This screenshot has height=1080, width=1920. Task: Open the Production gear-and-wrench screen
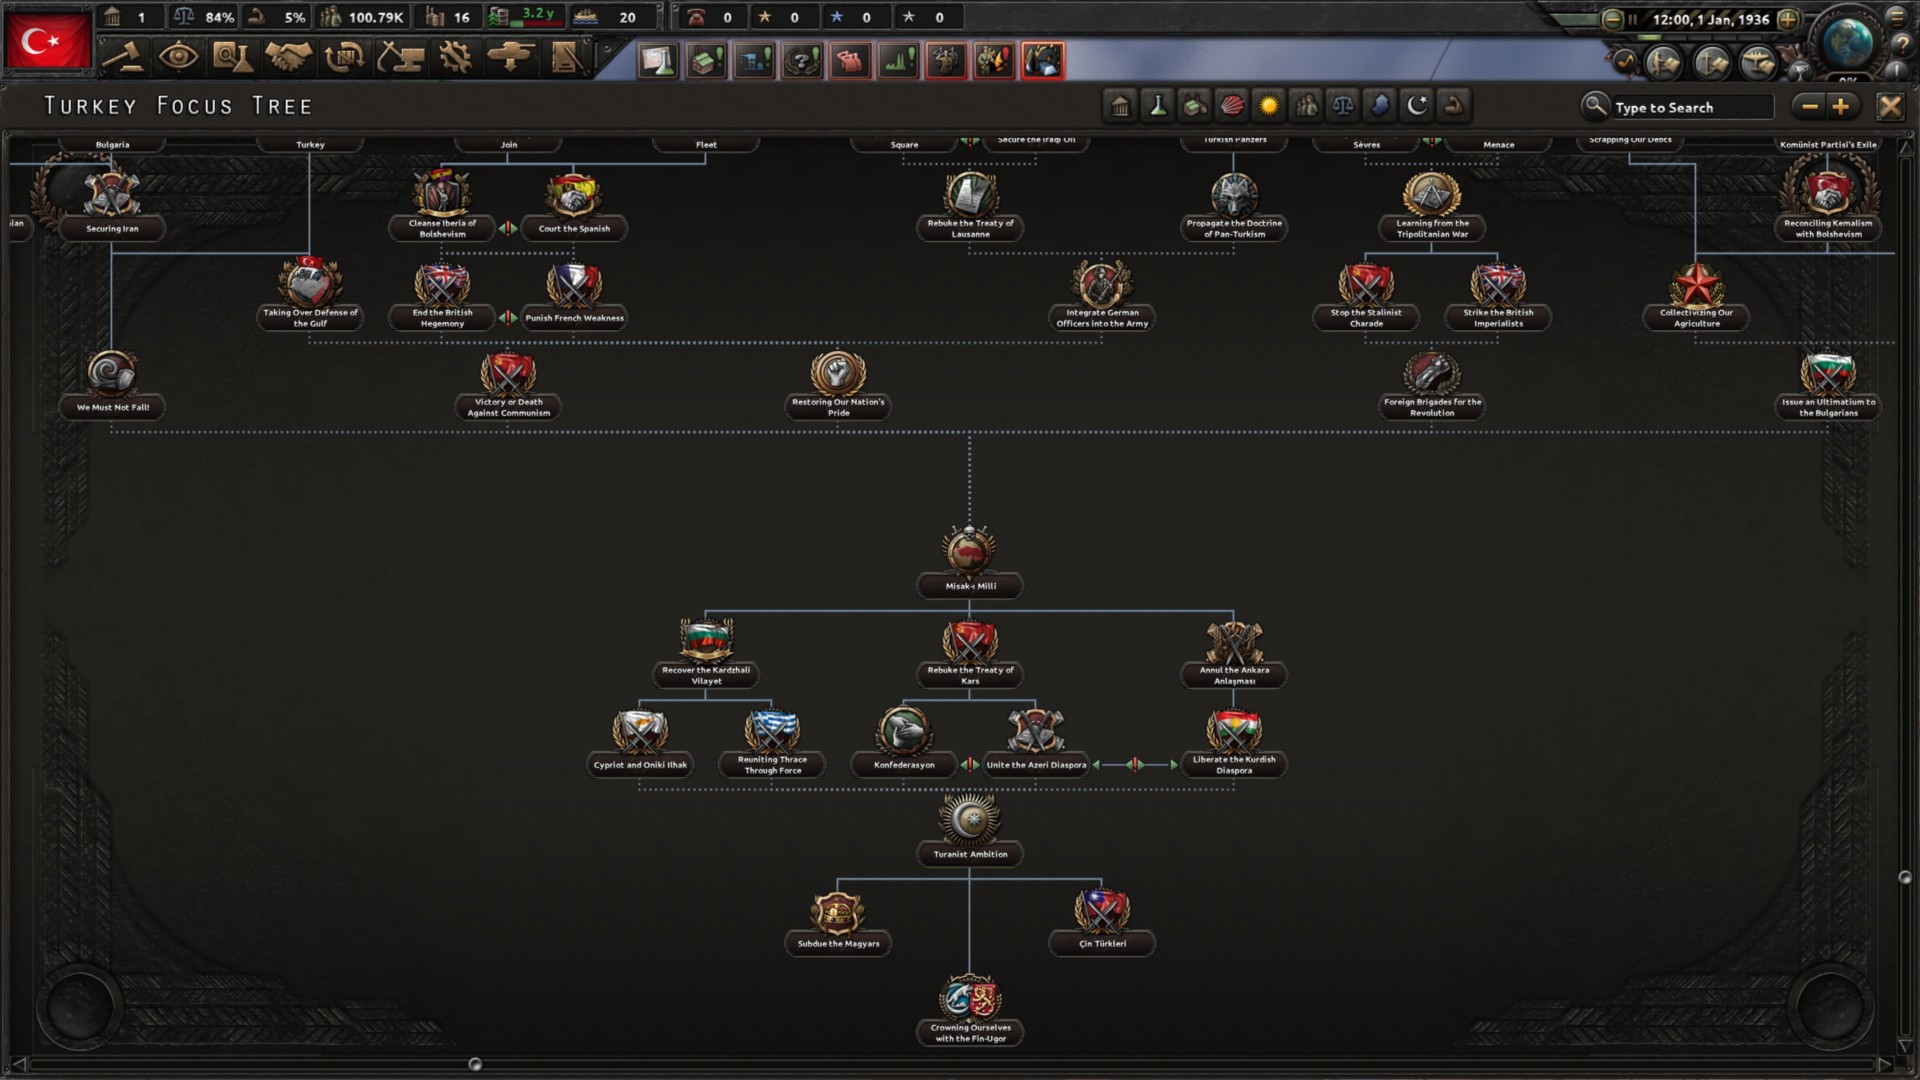pyautogui.click(x=455, y=58)
